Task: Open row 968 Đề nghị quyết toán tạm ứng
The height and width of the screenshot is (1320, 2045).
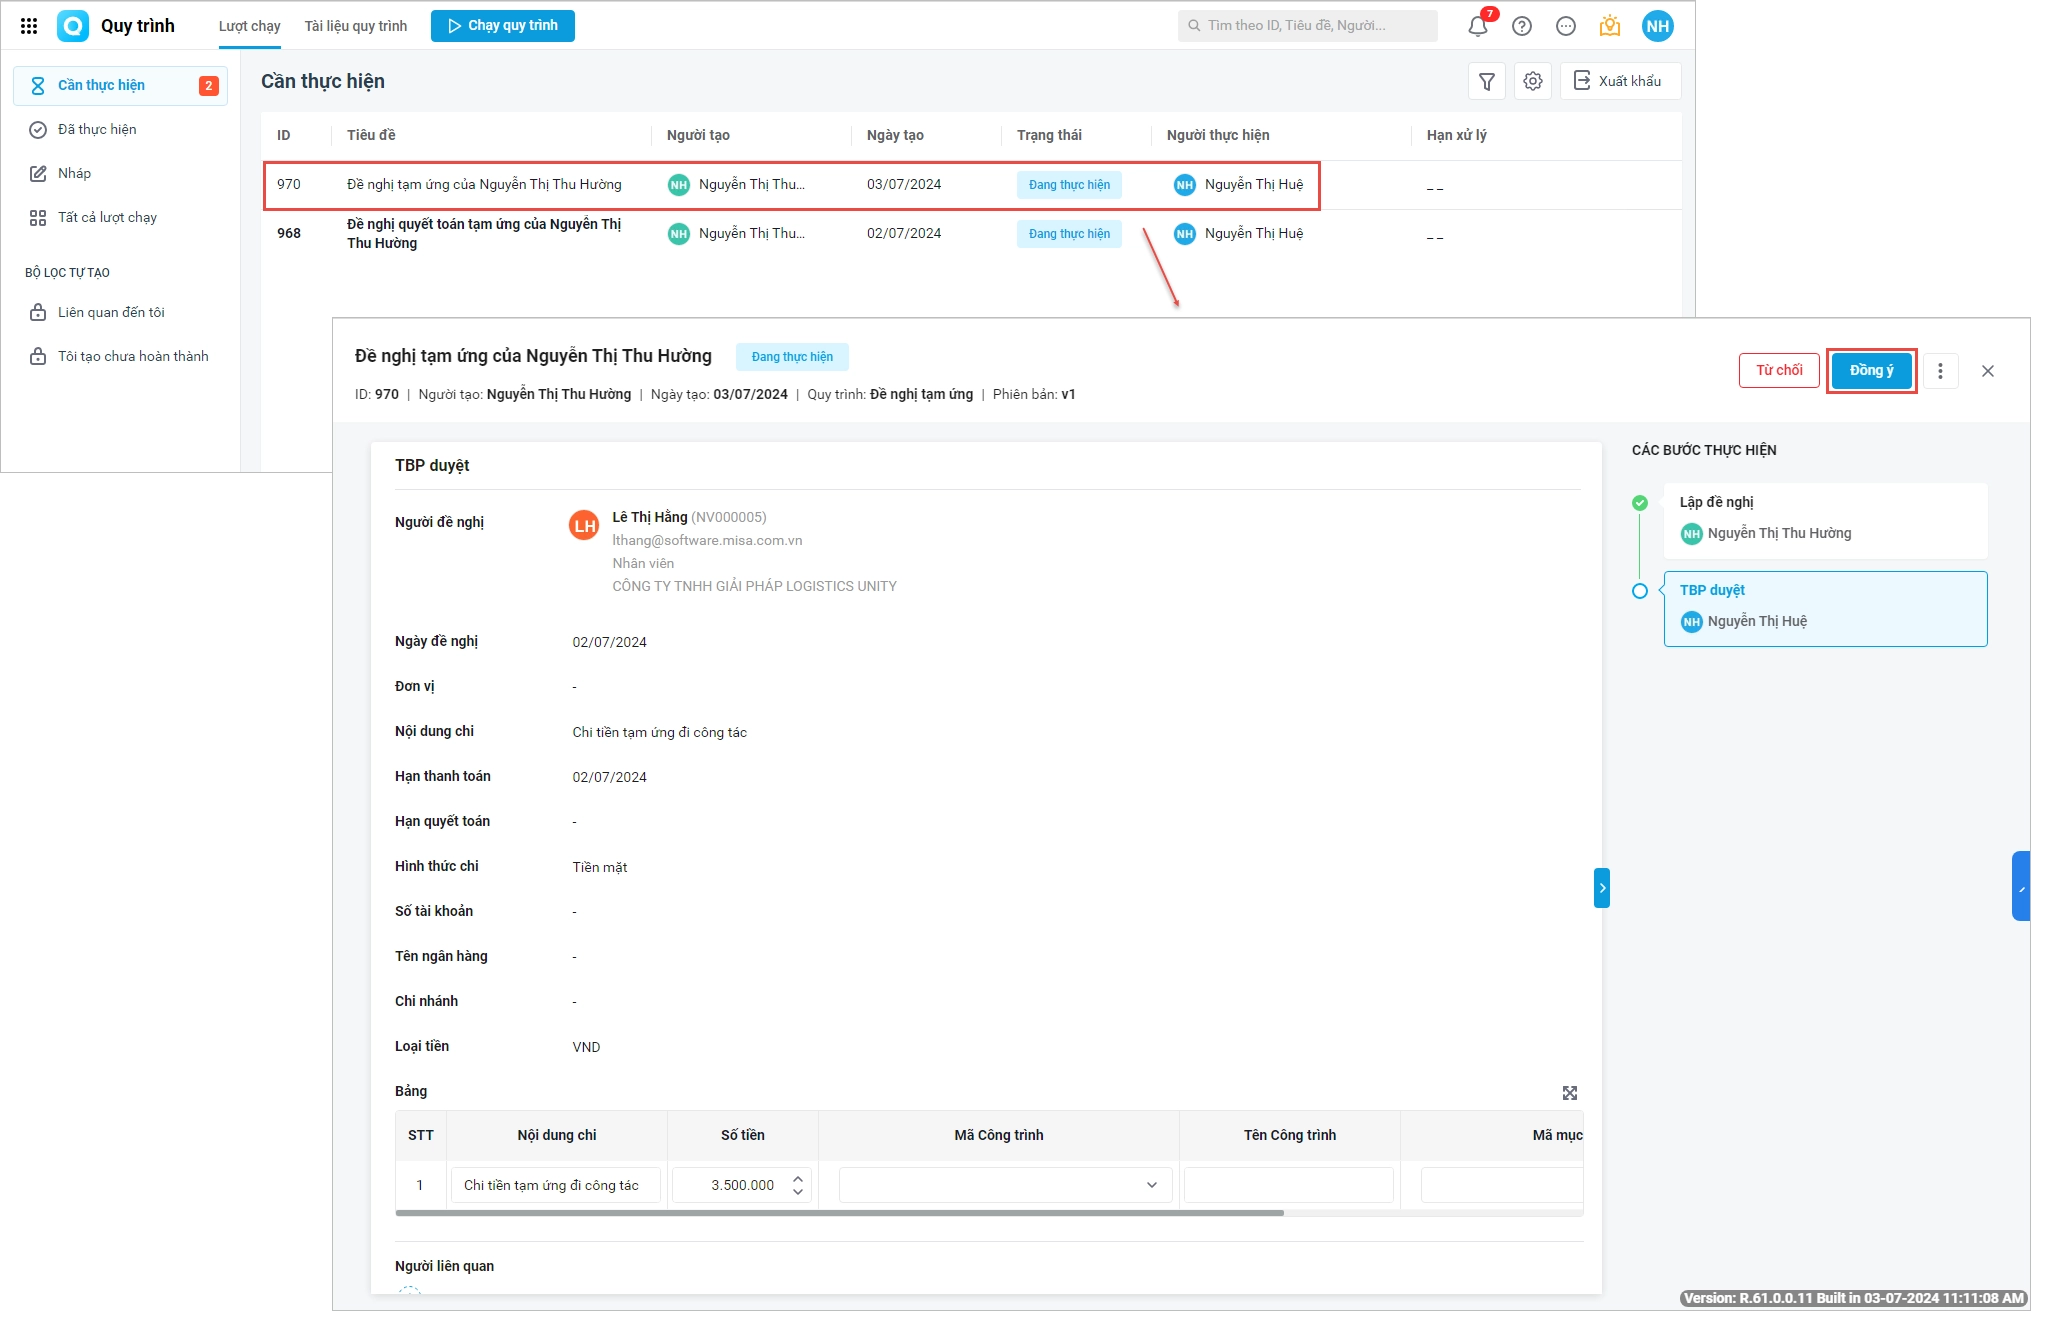Action: [971, 234]
